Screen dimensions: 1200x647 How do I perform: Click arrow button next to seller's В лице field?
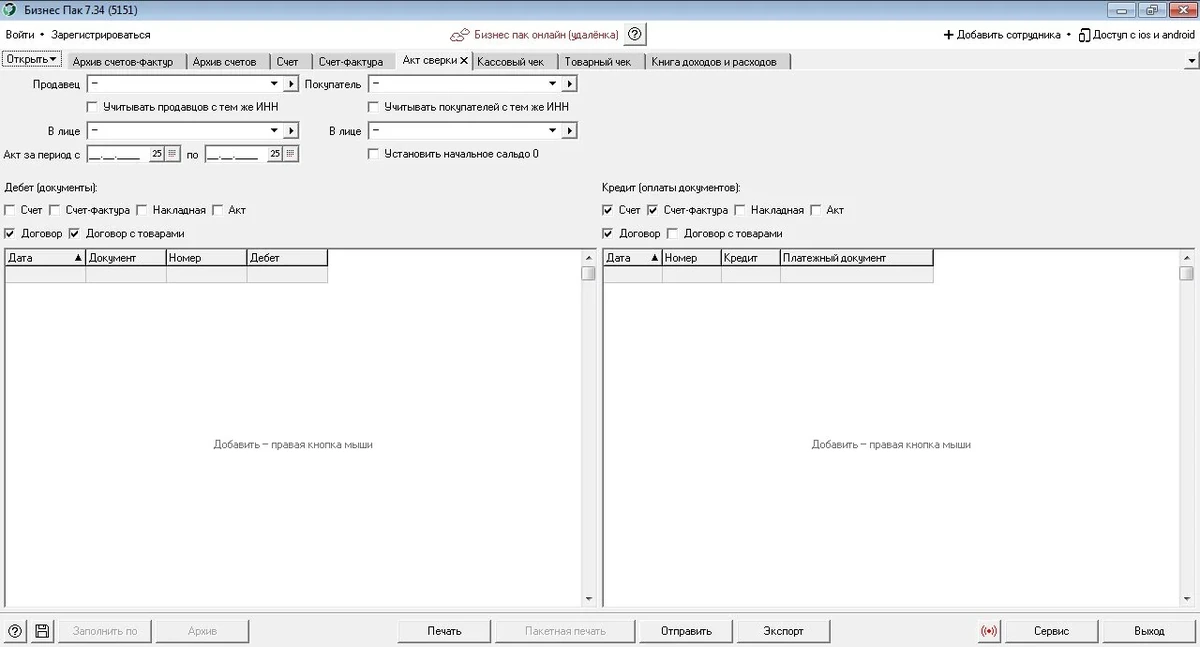pyautogui.click(x=291, y=131)
